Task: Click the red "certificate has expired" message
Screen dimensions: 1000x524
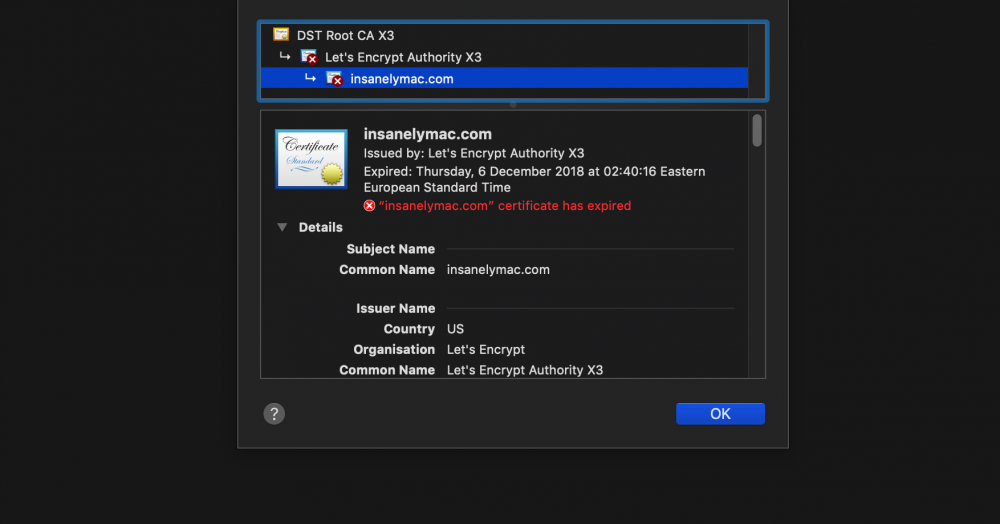Action: (x=504, y=206)
